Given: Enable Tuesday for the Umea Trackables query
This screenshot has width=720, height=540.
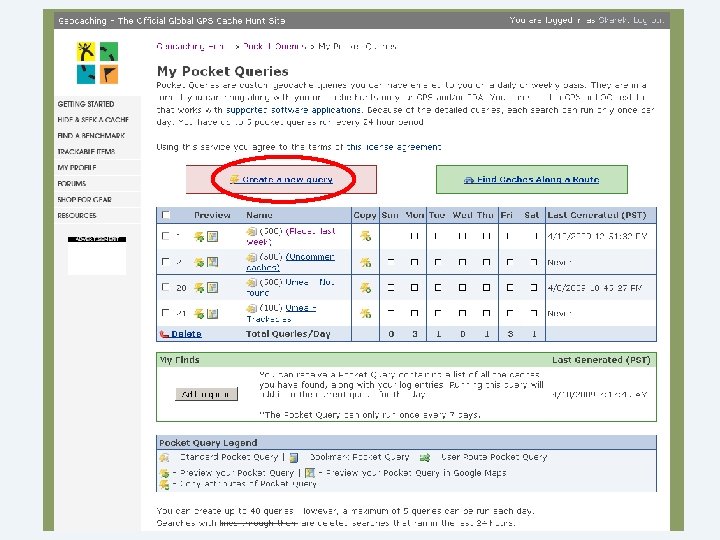Looking at the screenshot, I should click(438, 314).
